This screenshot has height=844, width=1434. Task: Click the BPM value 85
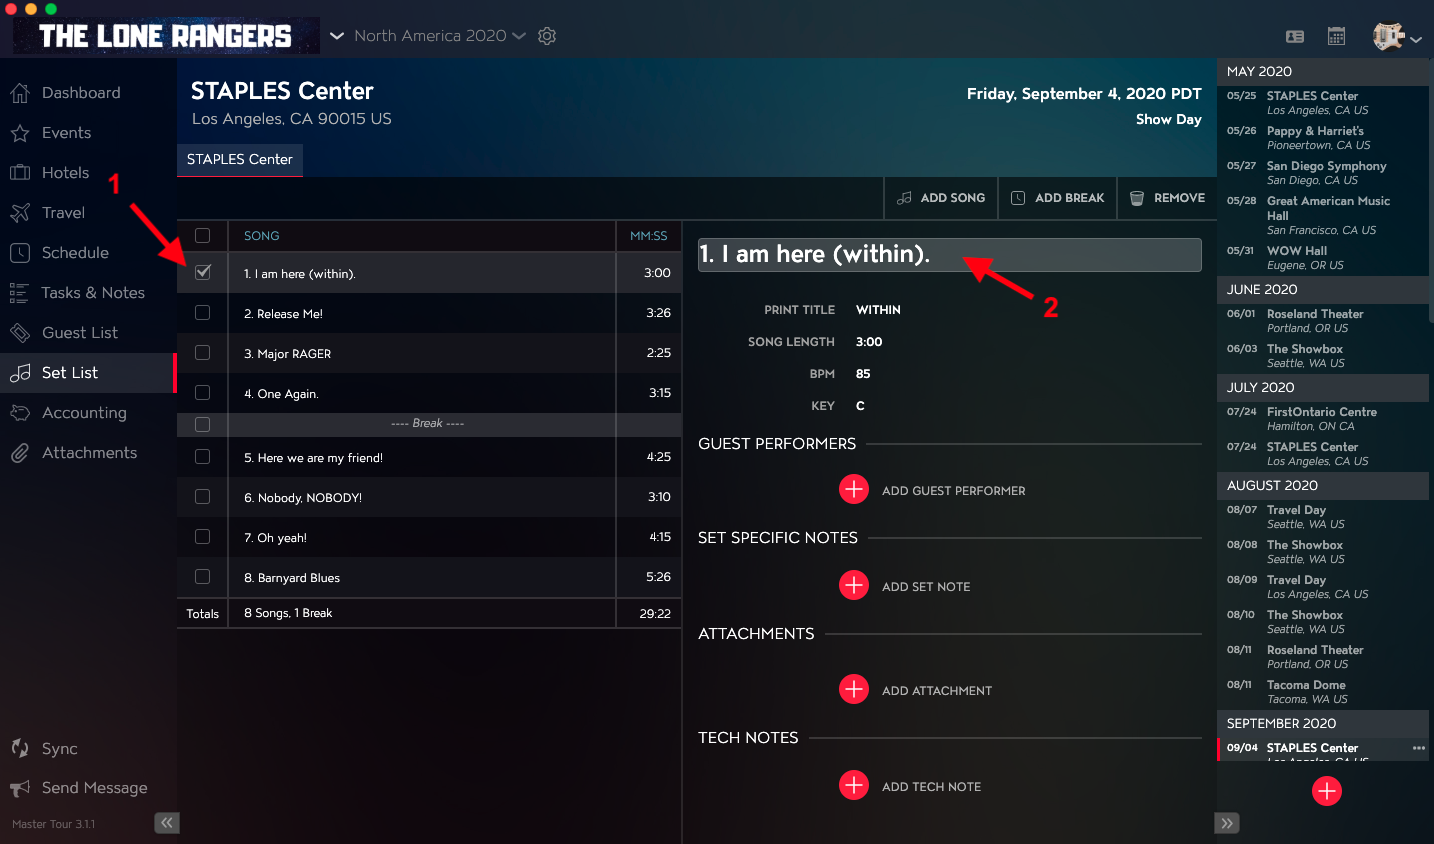[x=863, y=374]
